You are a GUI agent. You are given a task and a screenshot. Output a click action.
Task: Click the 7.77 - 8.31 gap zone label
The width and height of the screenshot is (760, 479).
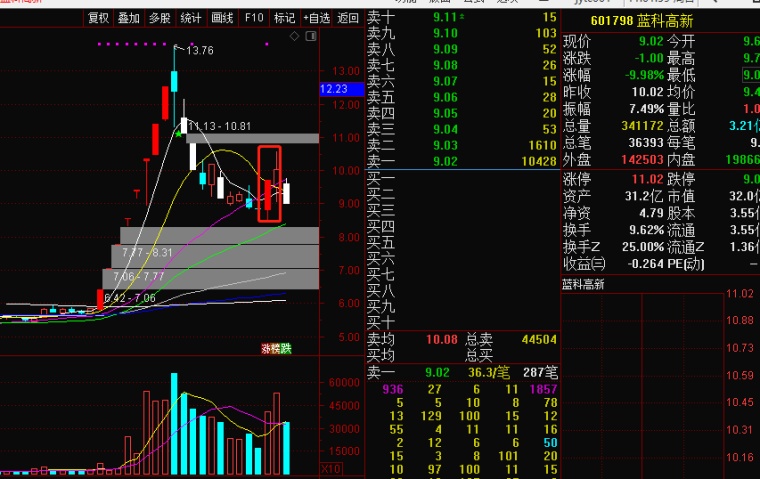coord(147,253)
